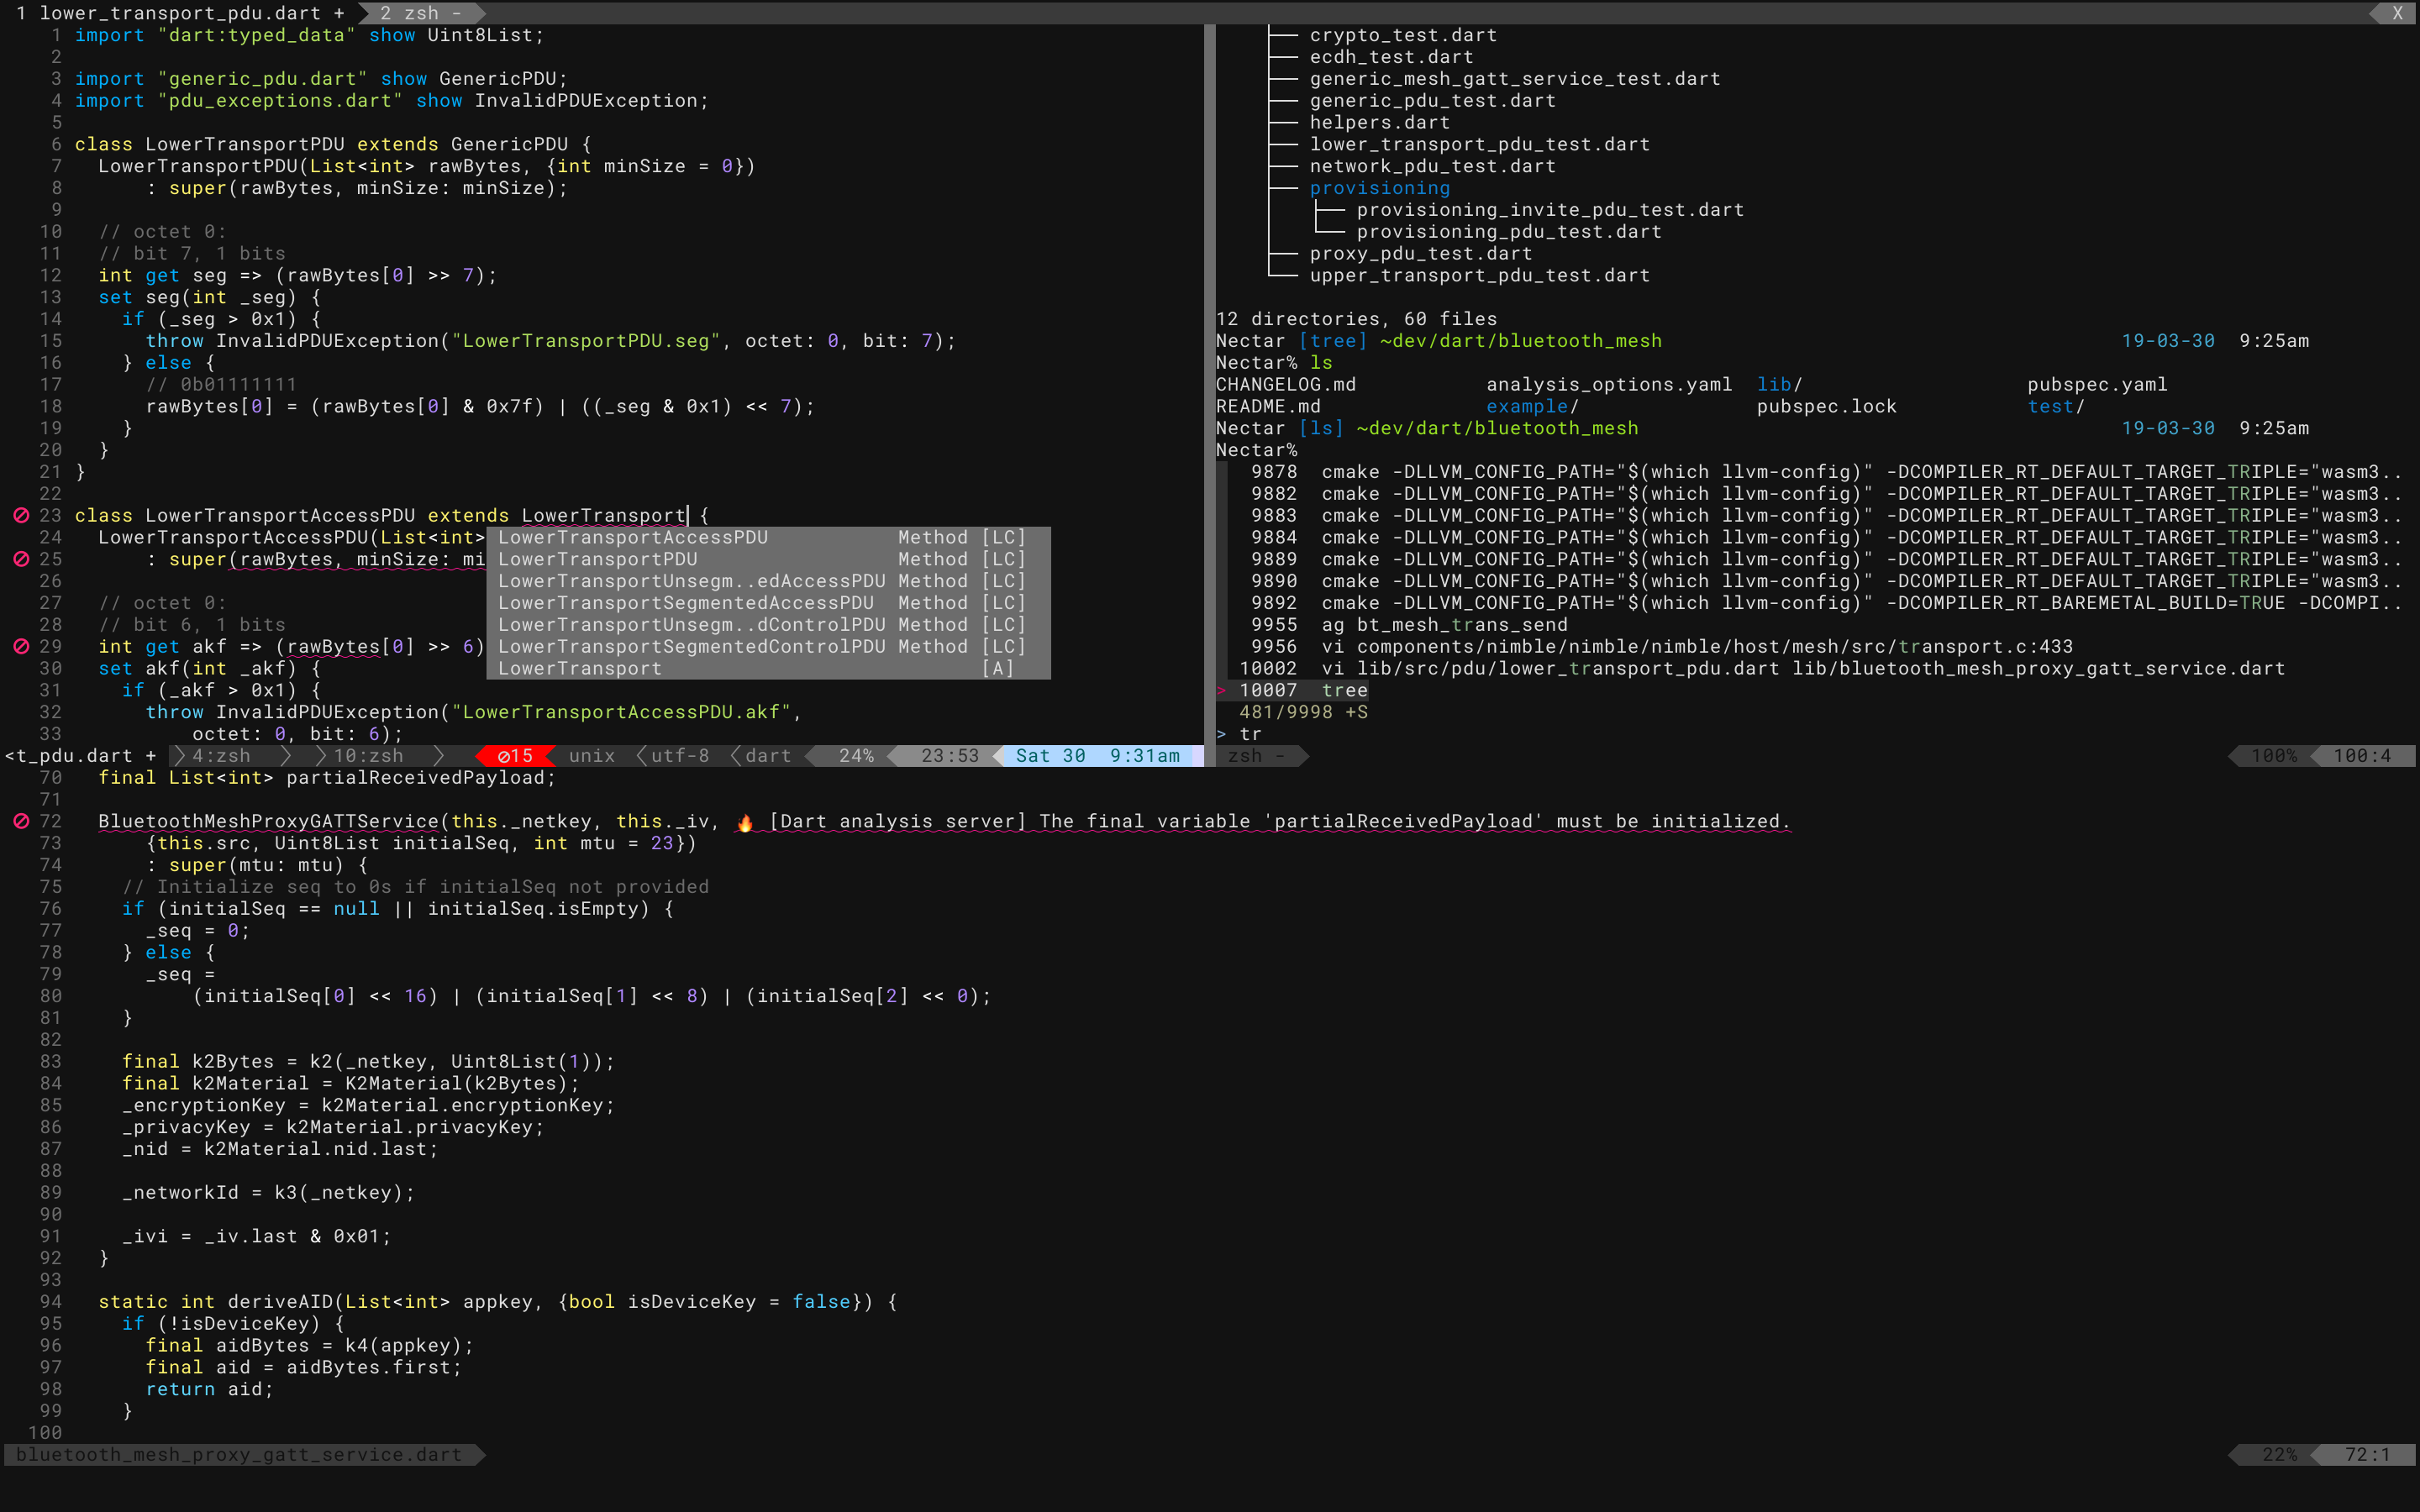This screenshot has width=2420, height=1512.
Task: Pick the LowerTransport [A] completion item
Action: (580, 668)
